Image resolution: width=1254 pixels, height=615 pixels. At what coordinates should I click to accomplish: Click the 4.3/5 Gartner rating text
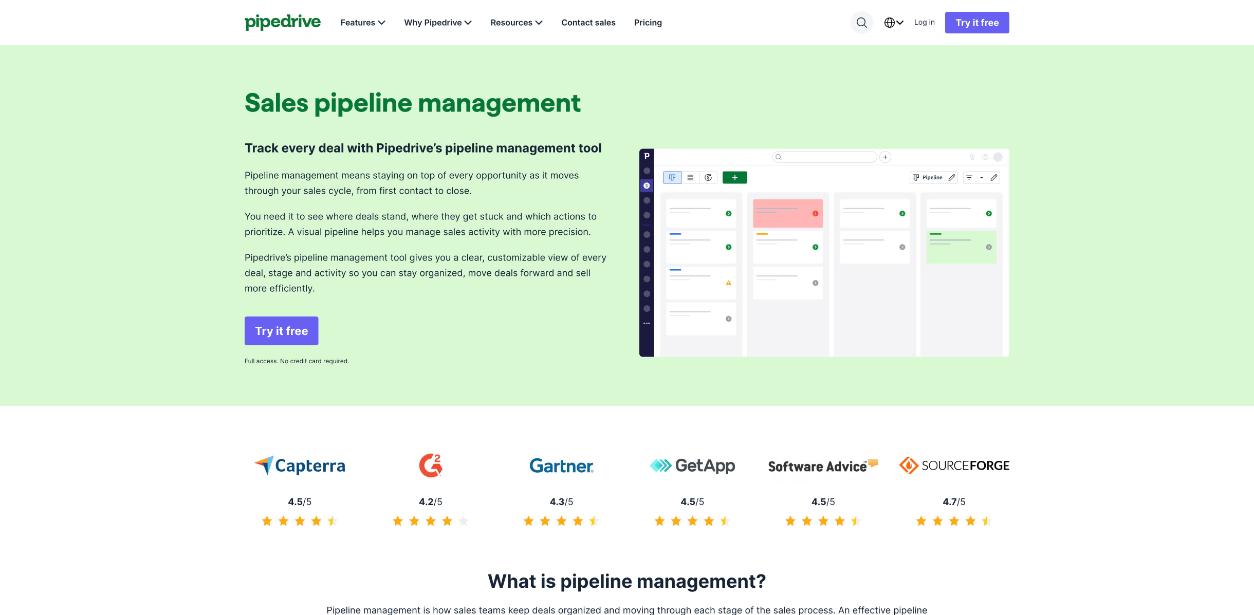(561, 502)
